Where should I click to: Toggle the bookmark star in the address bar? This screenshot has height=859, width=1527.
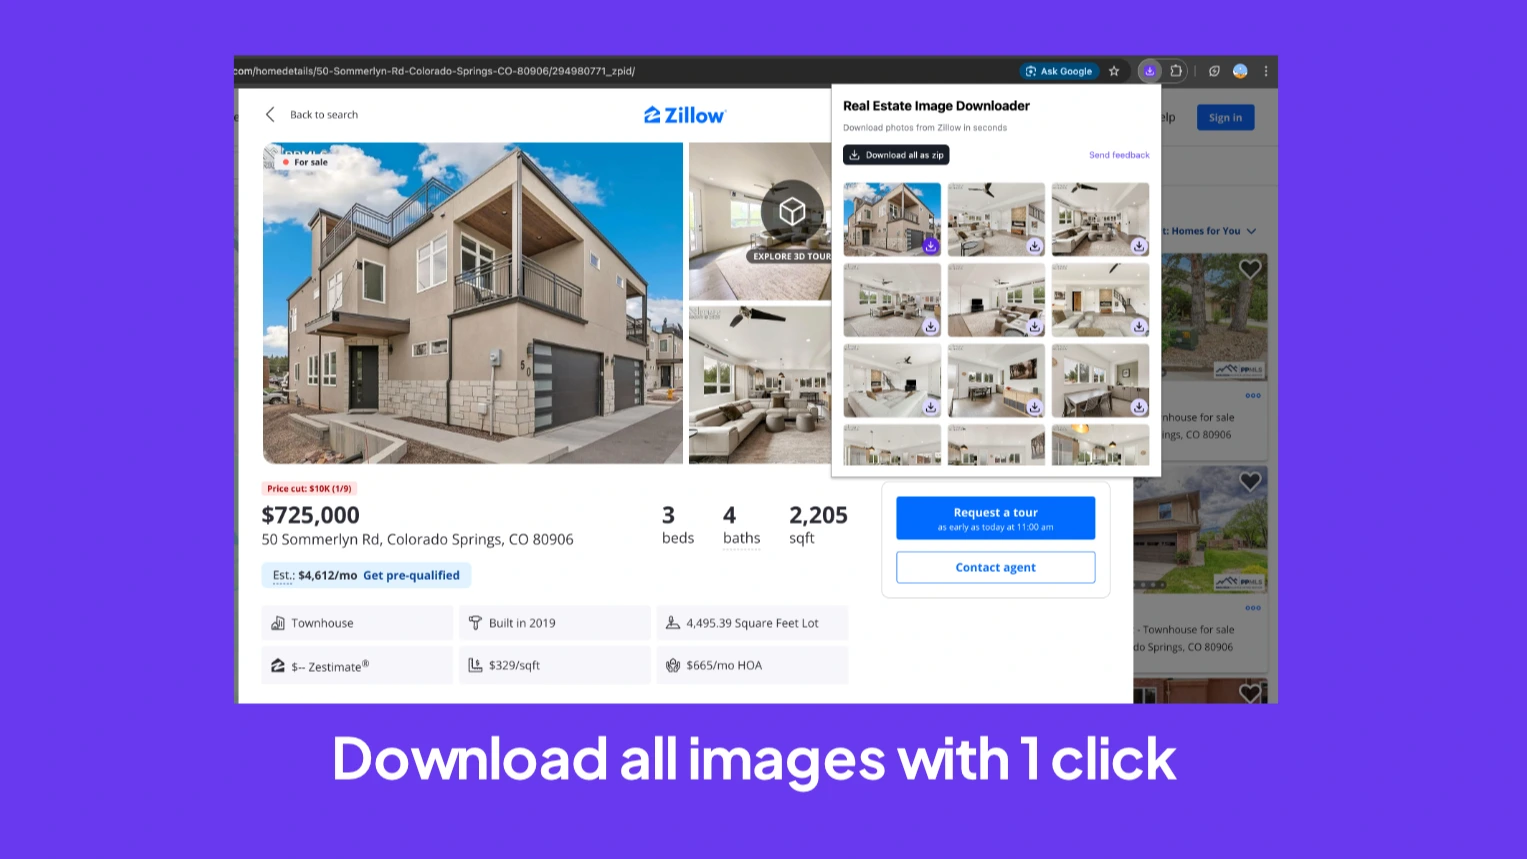tap(1113, 71)
